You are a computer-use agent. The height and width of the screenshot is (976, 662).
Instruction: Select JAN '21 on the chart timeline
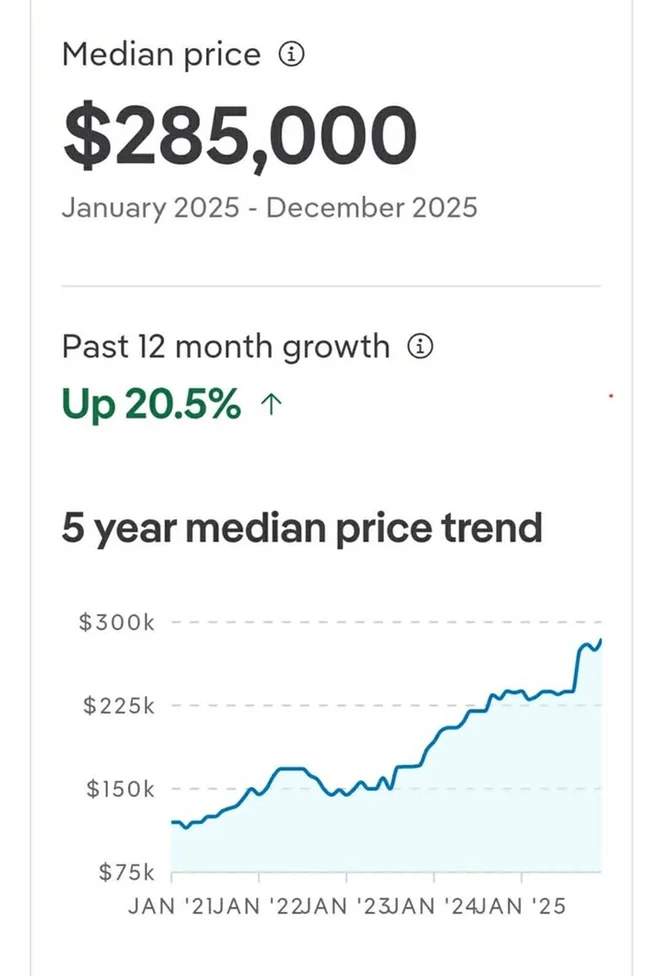point(172,908)
